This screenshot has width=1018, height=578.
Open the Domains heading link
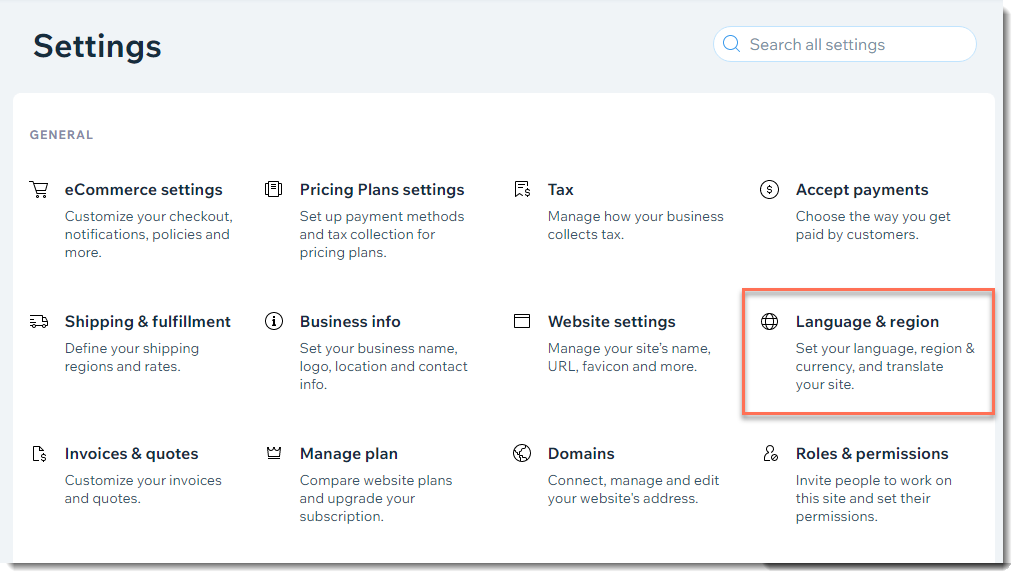581,453
